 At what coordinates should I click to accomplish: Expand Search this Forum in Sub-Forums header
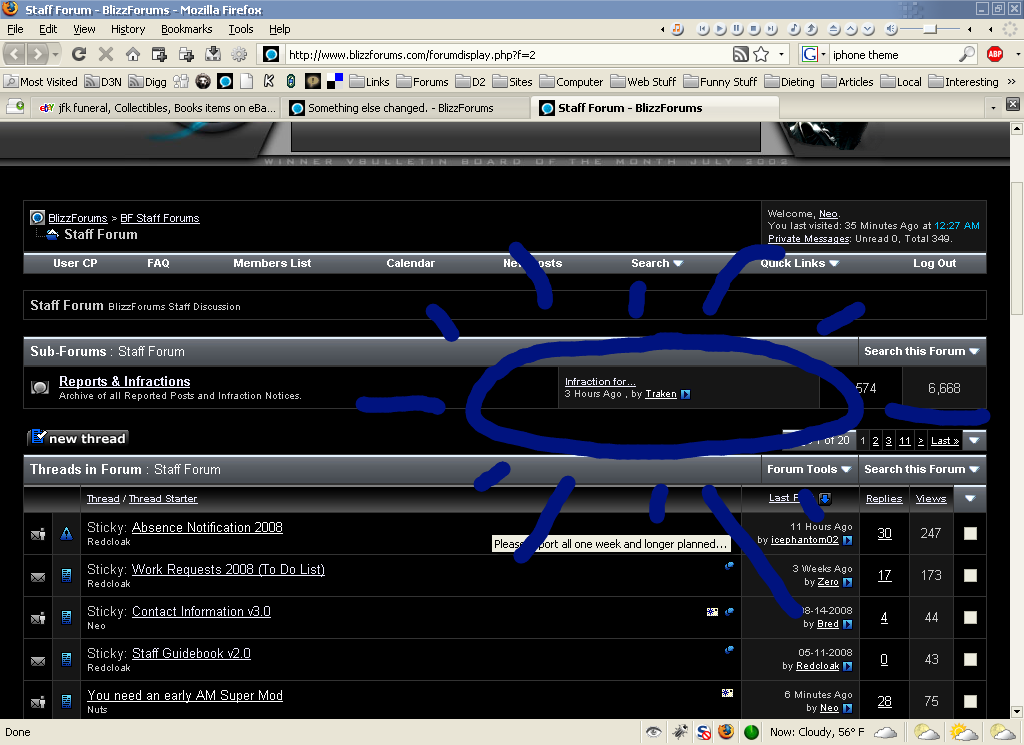click(x=921, y=351)
